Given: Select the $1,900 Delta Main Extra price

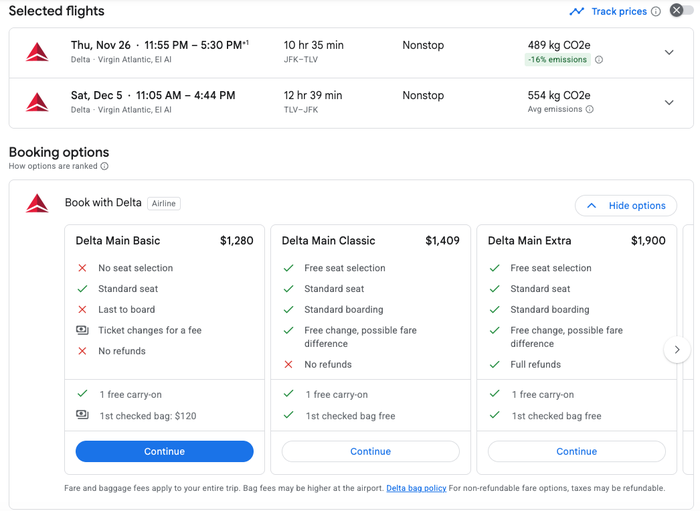Looking at the screenshot, I should pos(648,241).
